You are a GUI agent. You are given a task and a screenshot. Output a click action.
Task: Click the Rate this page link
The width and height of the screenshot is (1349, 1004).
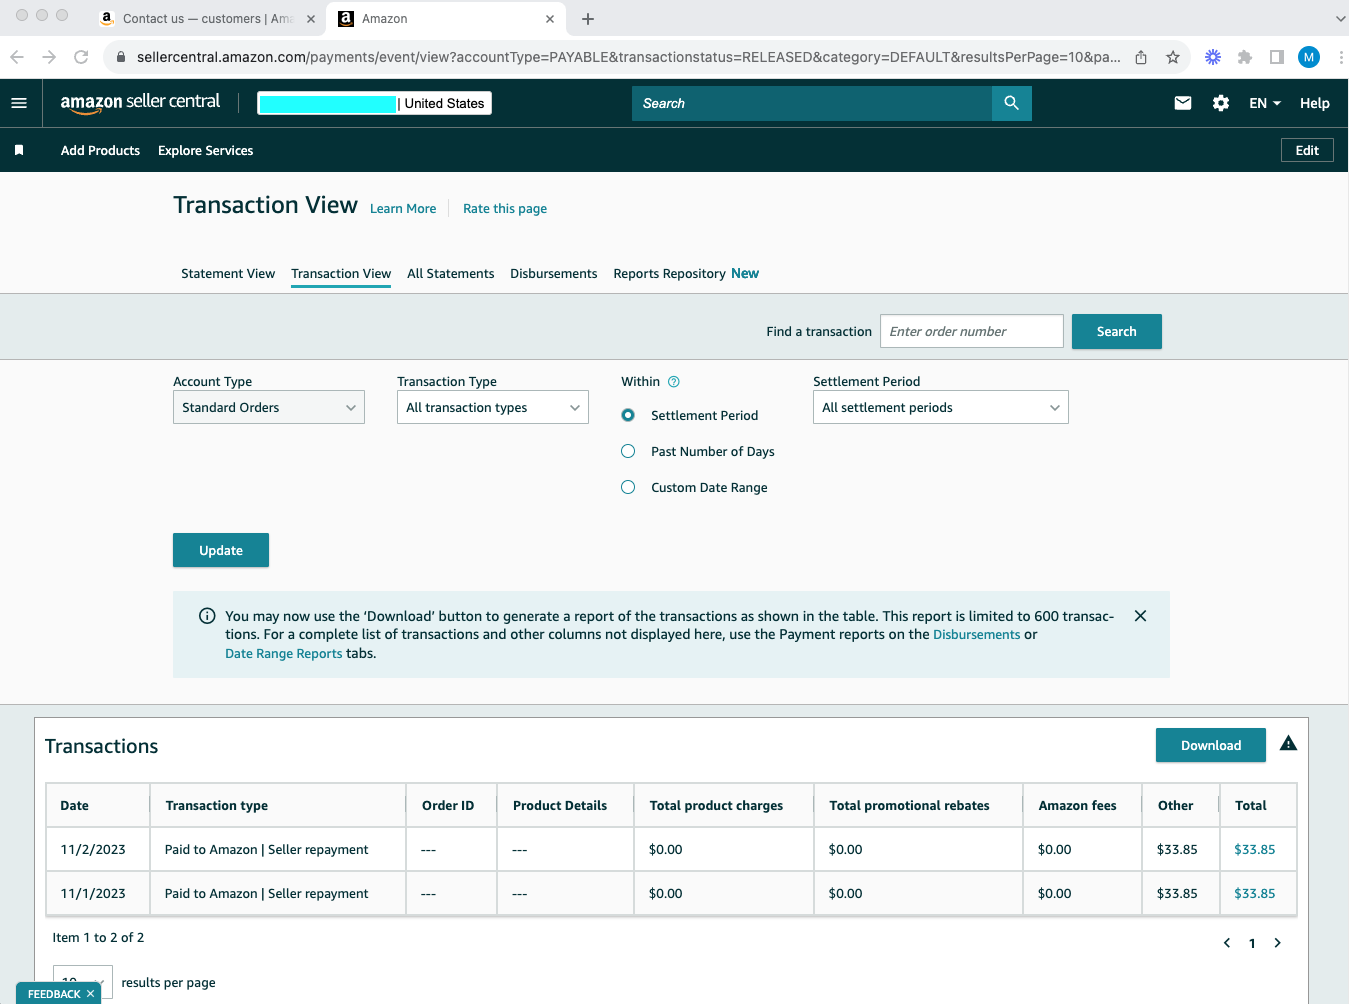click(505, 208)
